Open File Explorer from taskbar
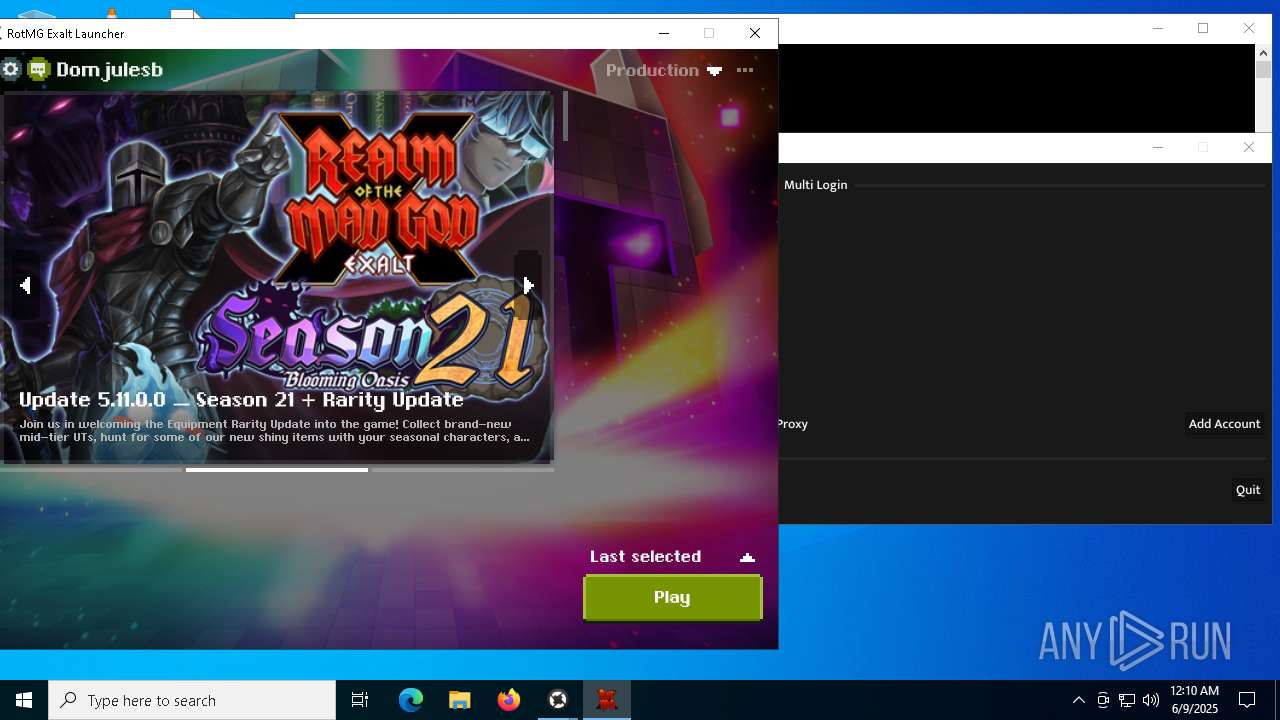The width and height of the screenshot is (1280, 720). (460, 700)
